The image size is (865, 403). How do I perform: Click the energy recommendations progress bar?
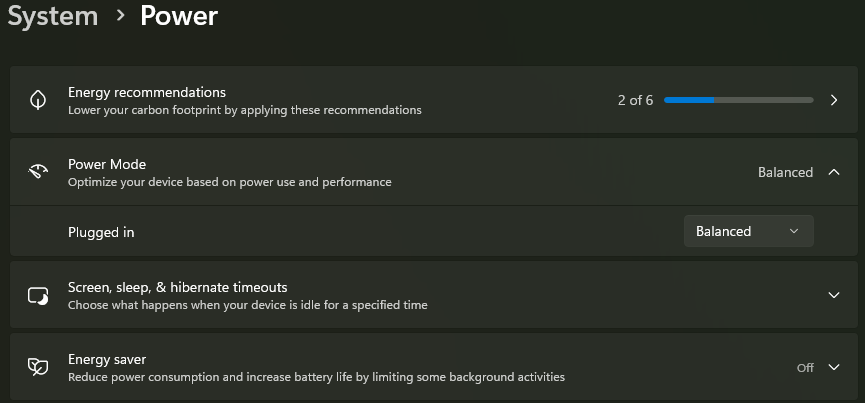[738, 100]
